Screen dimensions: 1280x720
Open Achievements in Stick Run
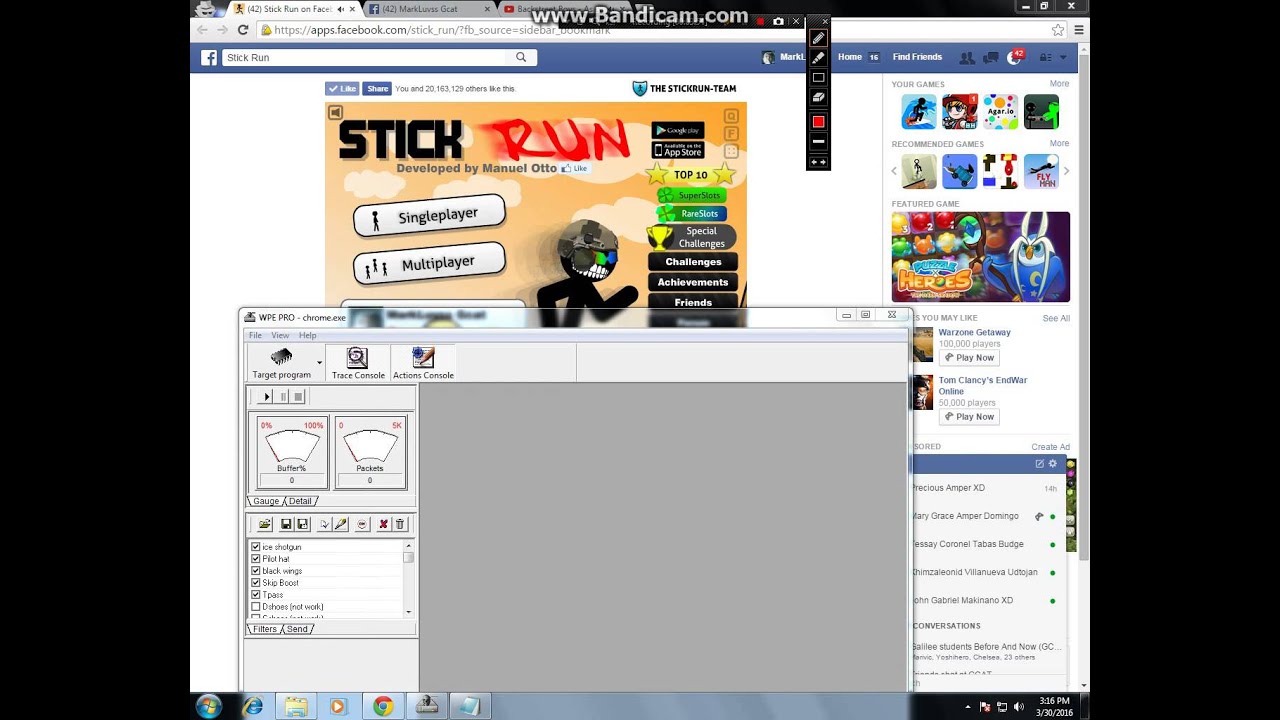693,282
